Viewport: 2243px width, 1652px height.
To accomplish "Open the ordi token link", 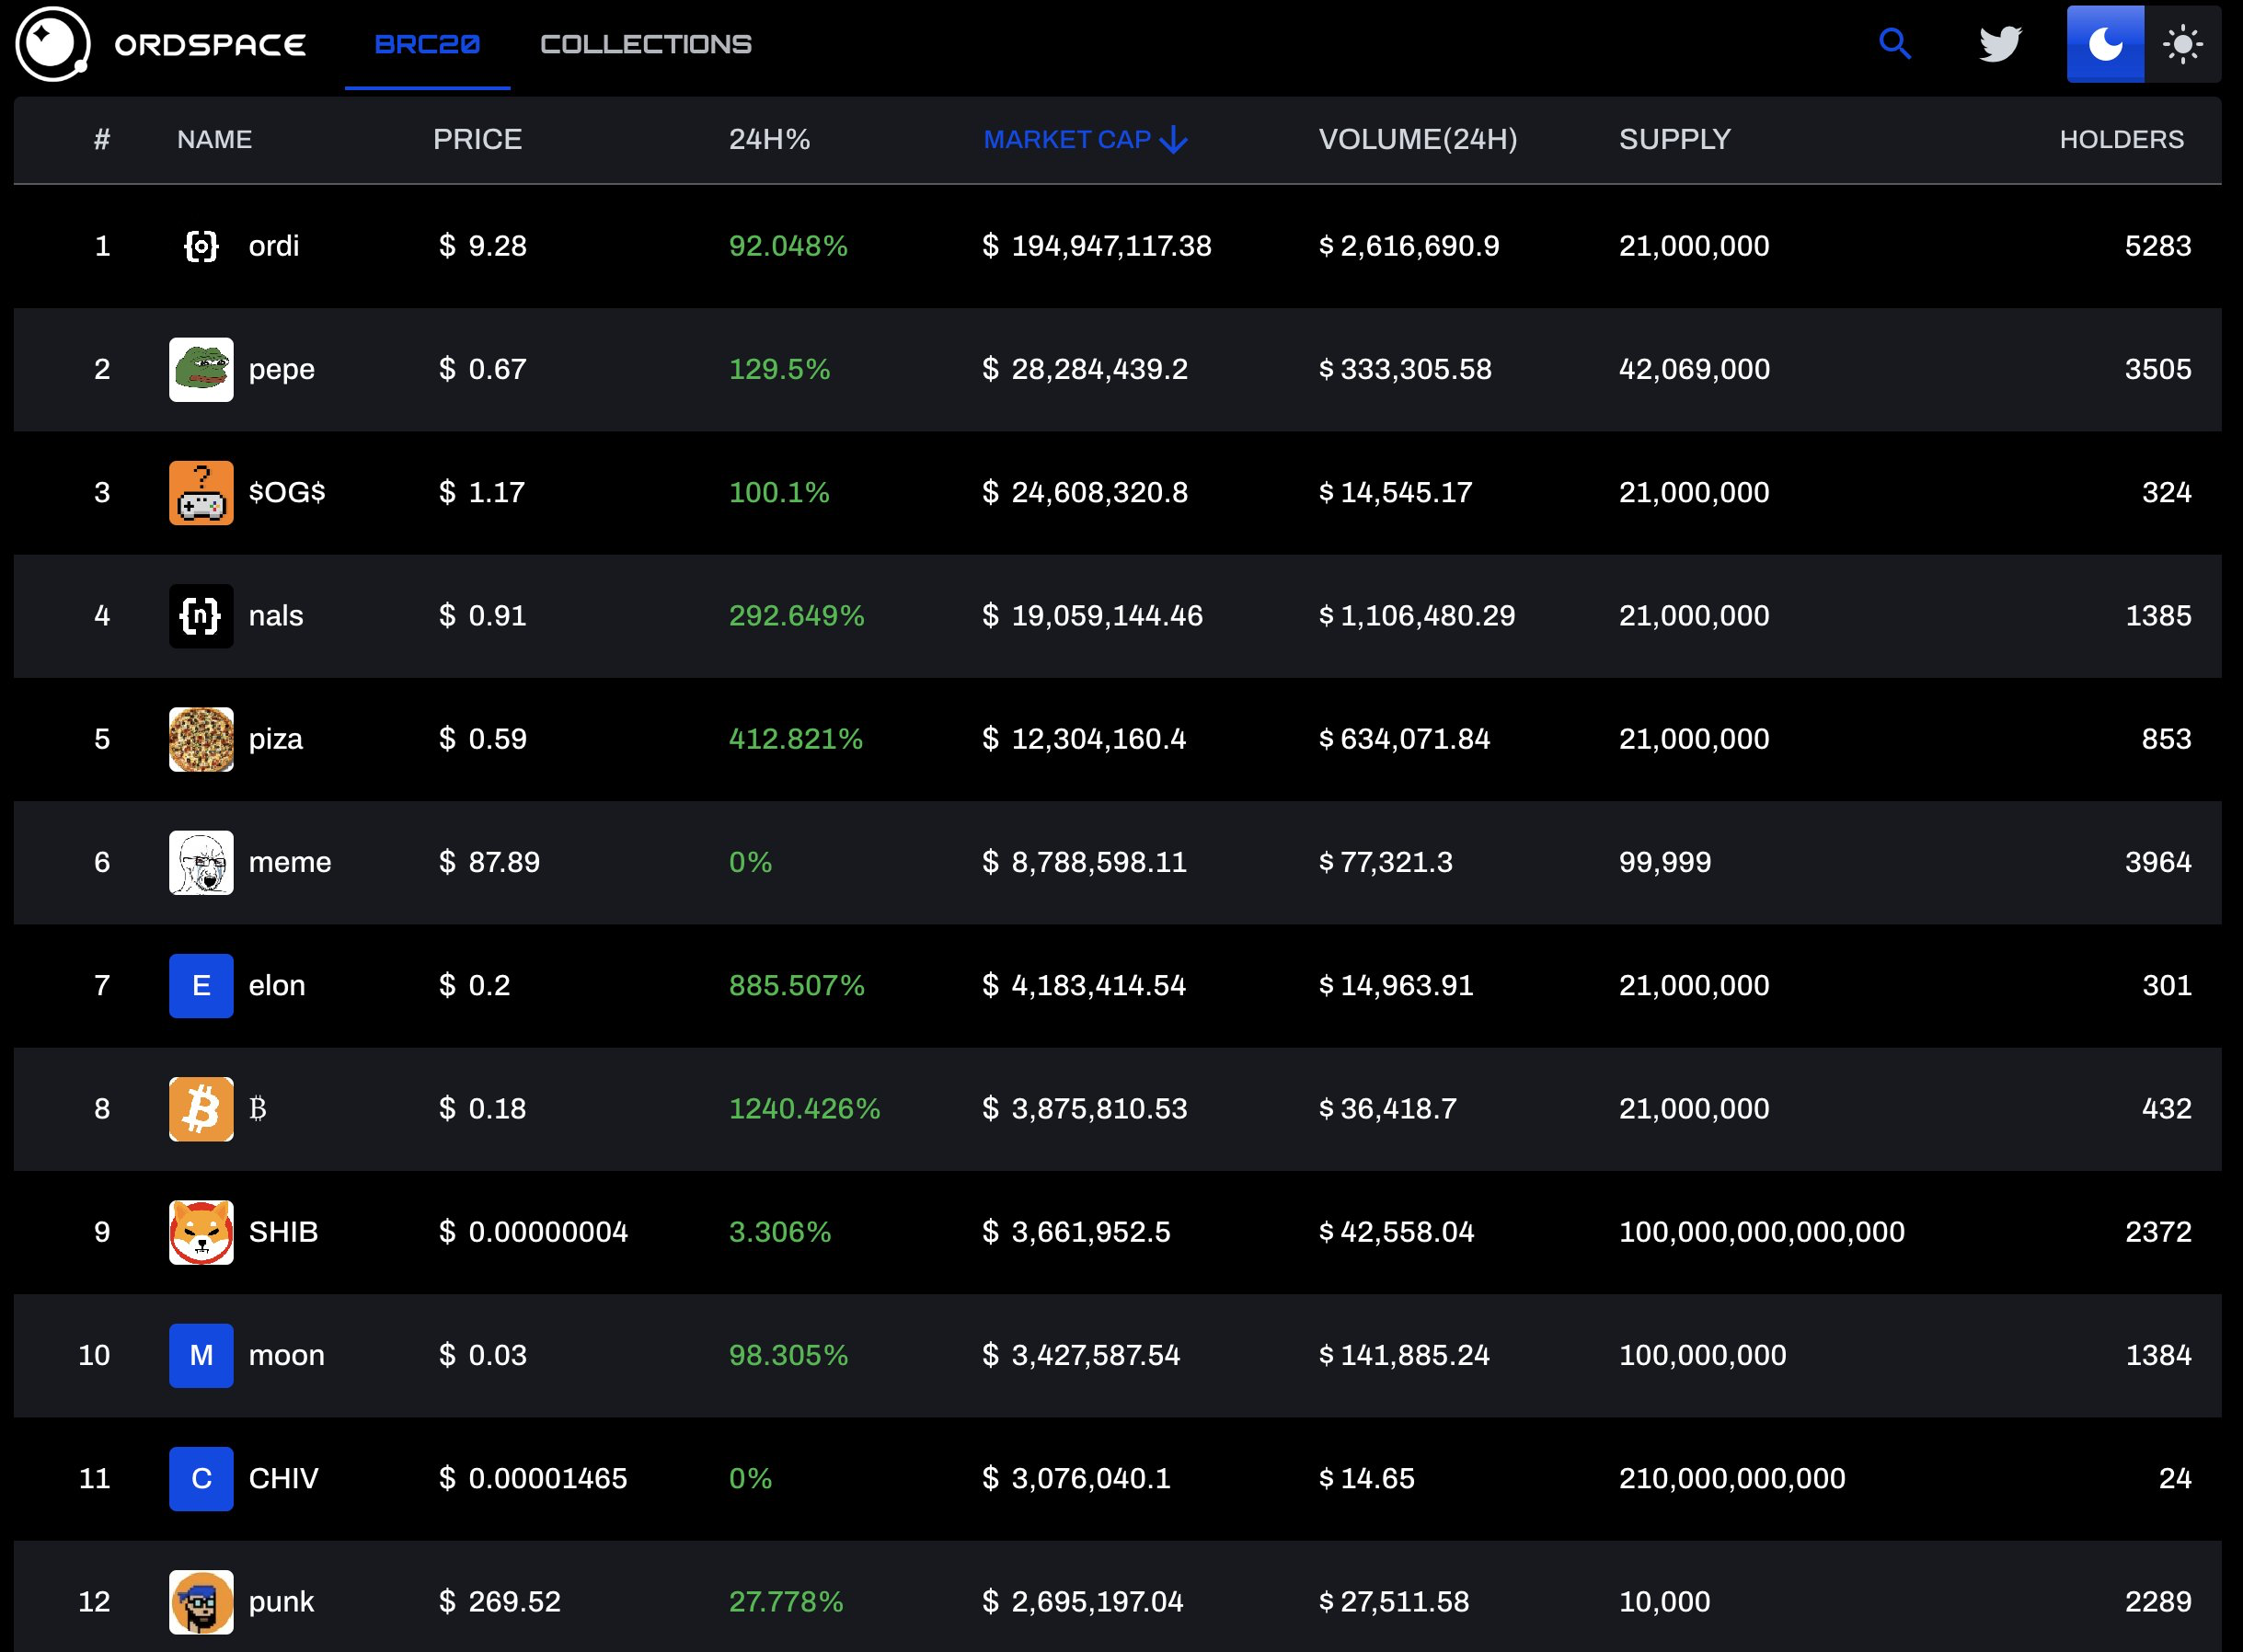I will [273, 246].
